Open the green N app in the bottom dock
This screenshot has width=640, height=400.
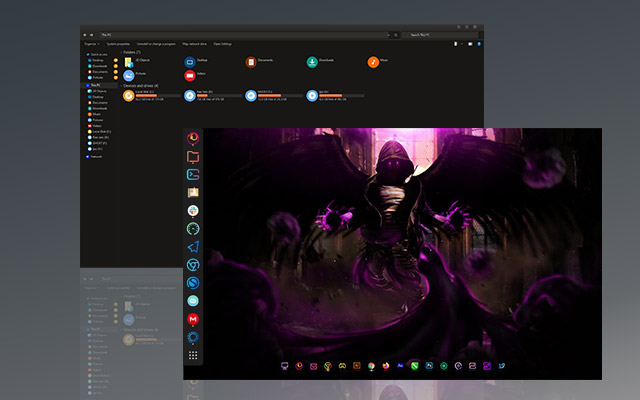pyautogui.click(x=415, y=366)
